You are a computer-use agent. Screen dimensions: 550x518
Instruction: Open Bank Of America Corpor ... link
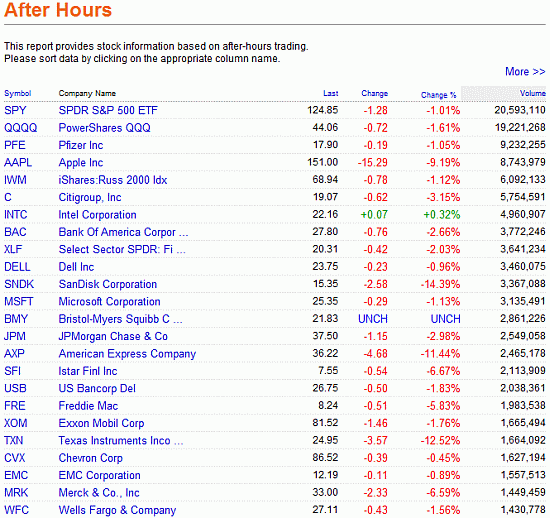pyautogui.click(x=123, y=232)
